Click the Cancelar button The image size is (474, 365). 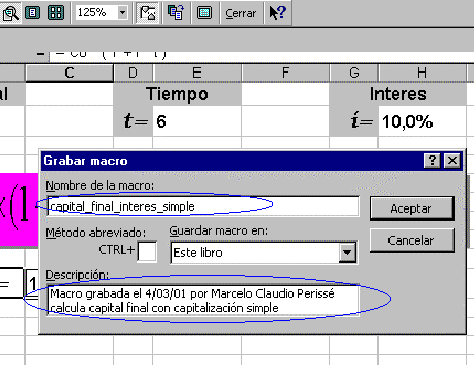click(x=412, y=240)
